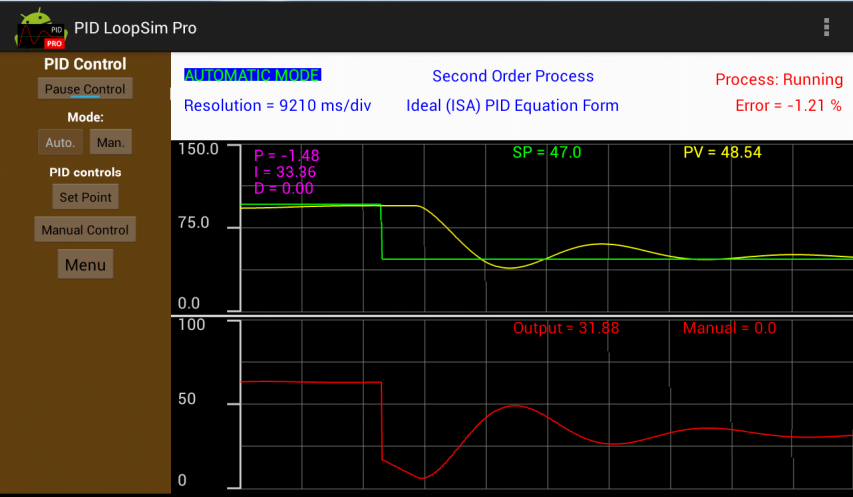Click the Pause Control button
Viewport: 853px width, 497px height.
click(85, 89)
